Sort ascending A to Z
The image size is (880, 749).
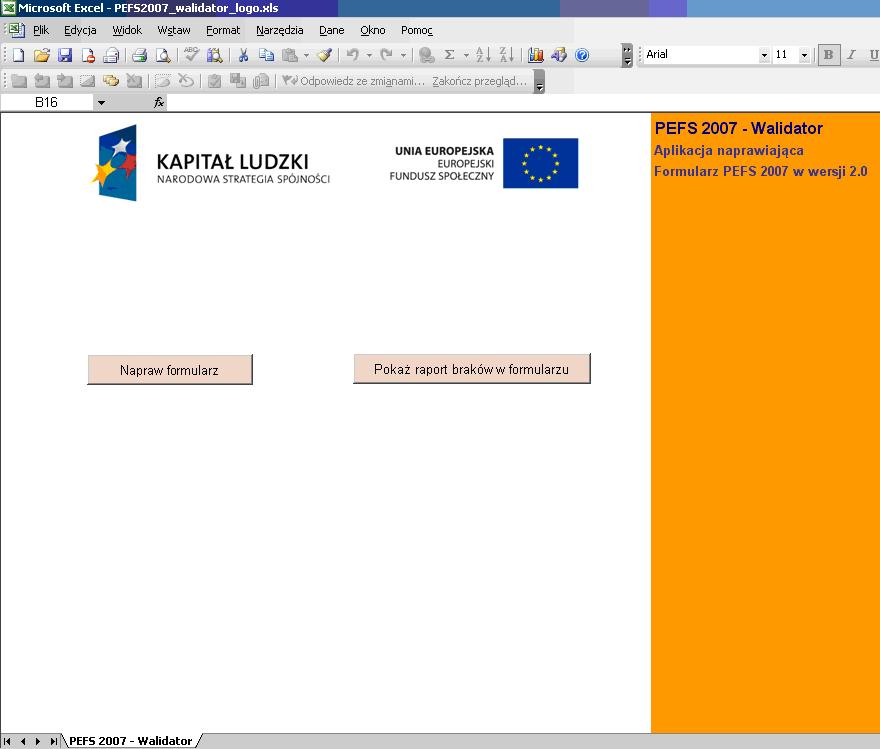[x=483, y=55]
